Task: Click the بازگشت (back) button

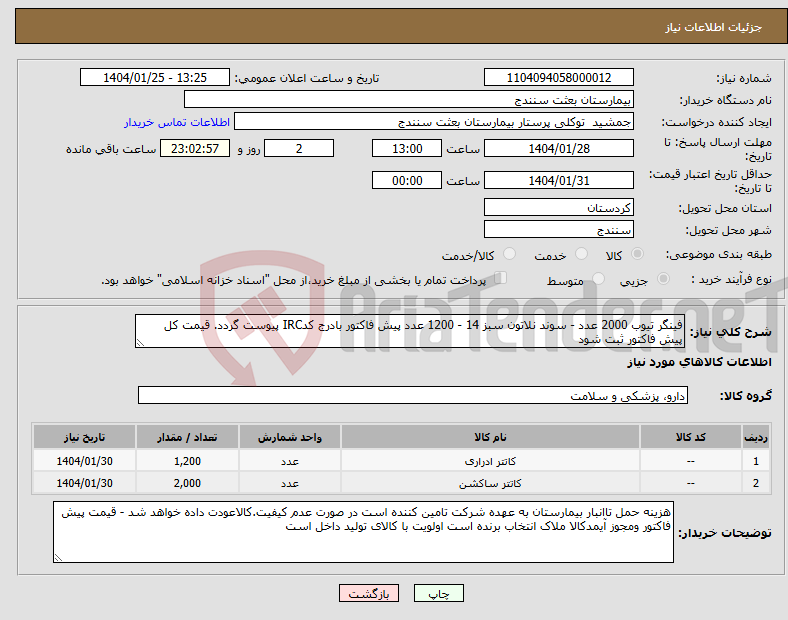Action: [369, 593]
